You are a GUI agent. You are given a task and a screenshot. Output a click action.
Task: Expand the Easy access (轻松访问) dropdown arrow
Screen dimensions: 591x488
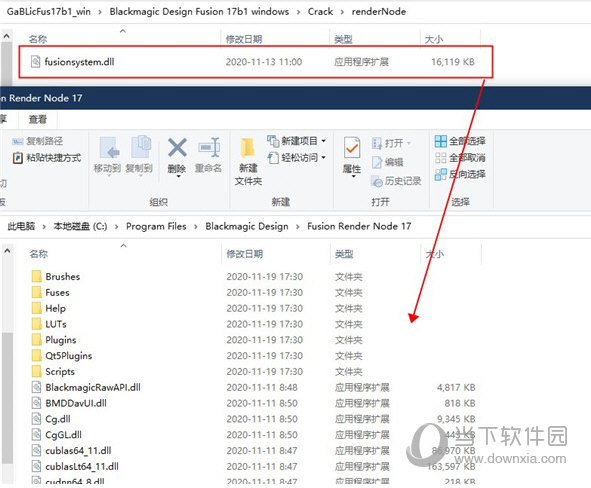pos(324,158)
